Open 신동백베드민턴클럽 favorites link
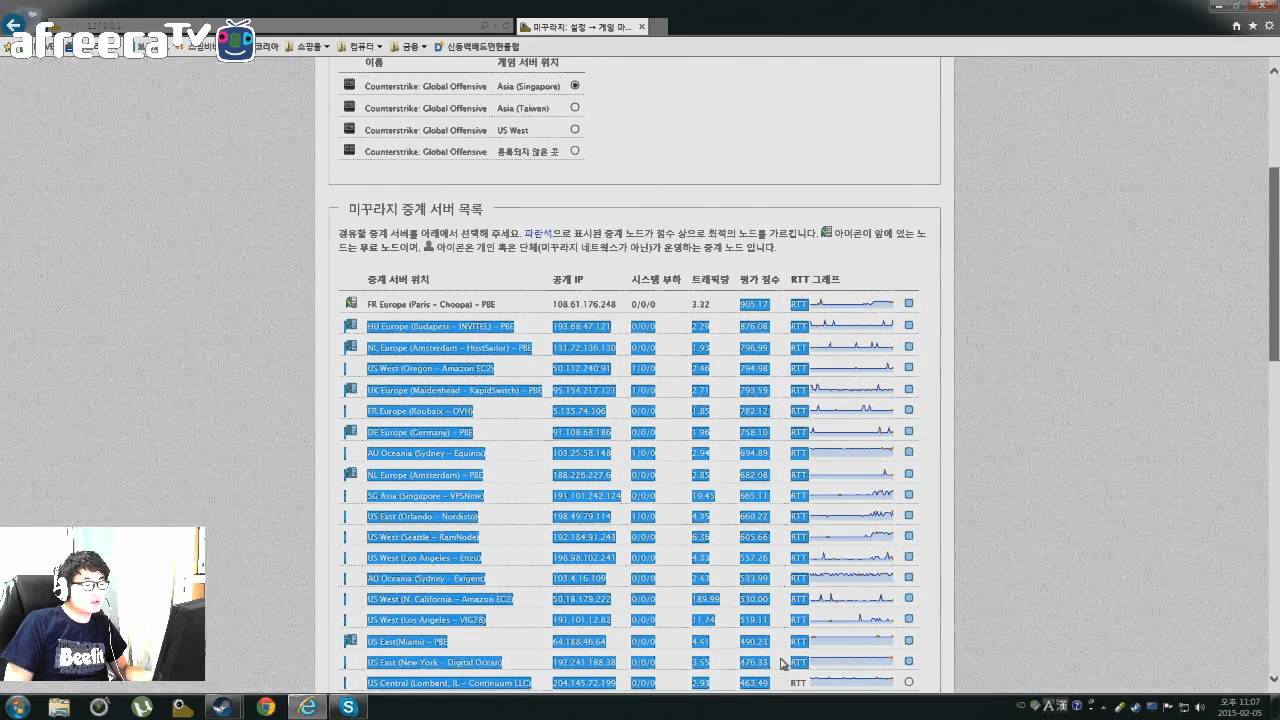 pos(476,47)
